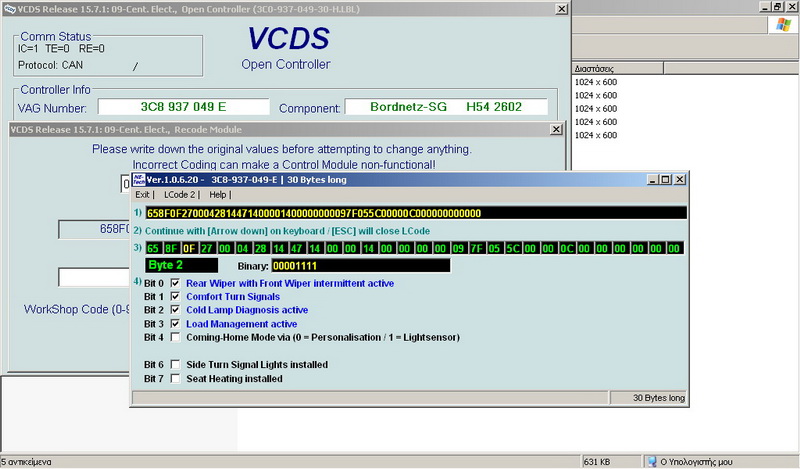The image size is (800, 469).
Task: Disable Bit 3 Load Management active
Action: coord(175,324)
